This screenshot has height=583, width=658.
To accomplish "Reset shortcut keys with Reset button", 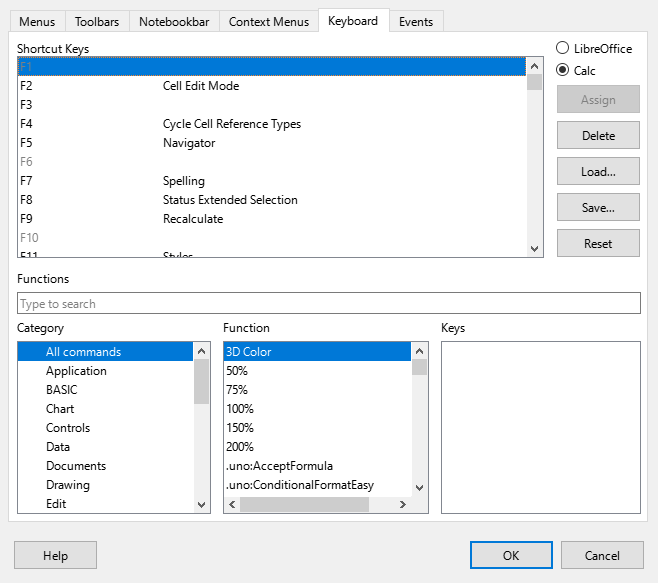I will 598,243.
